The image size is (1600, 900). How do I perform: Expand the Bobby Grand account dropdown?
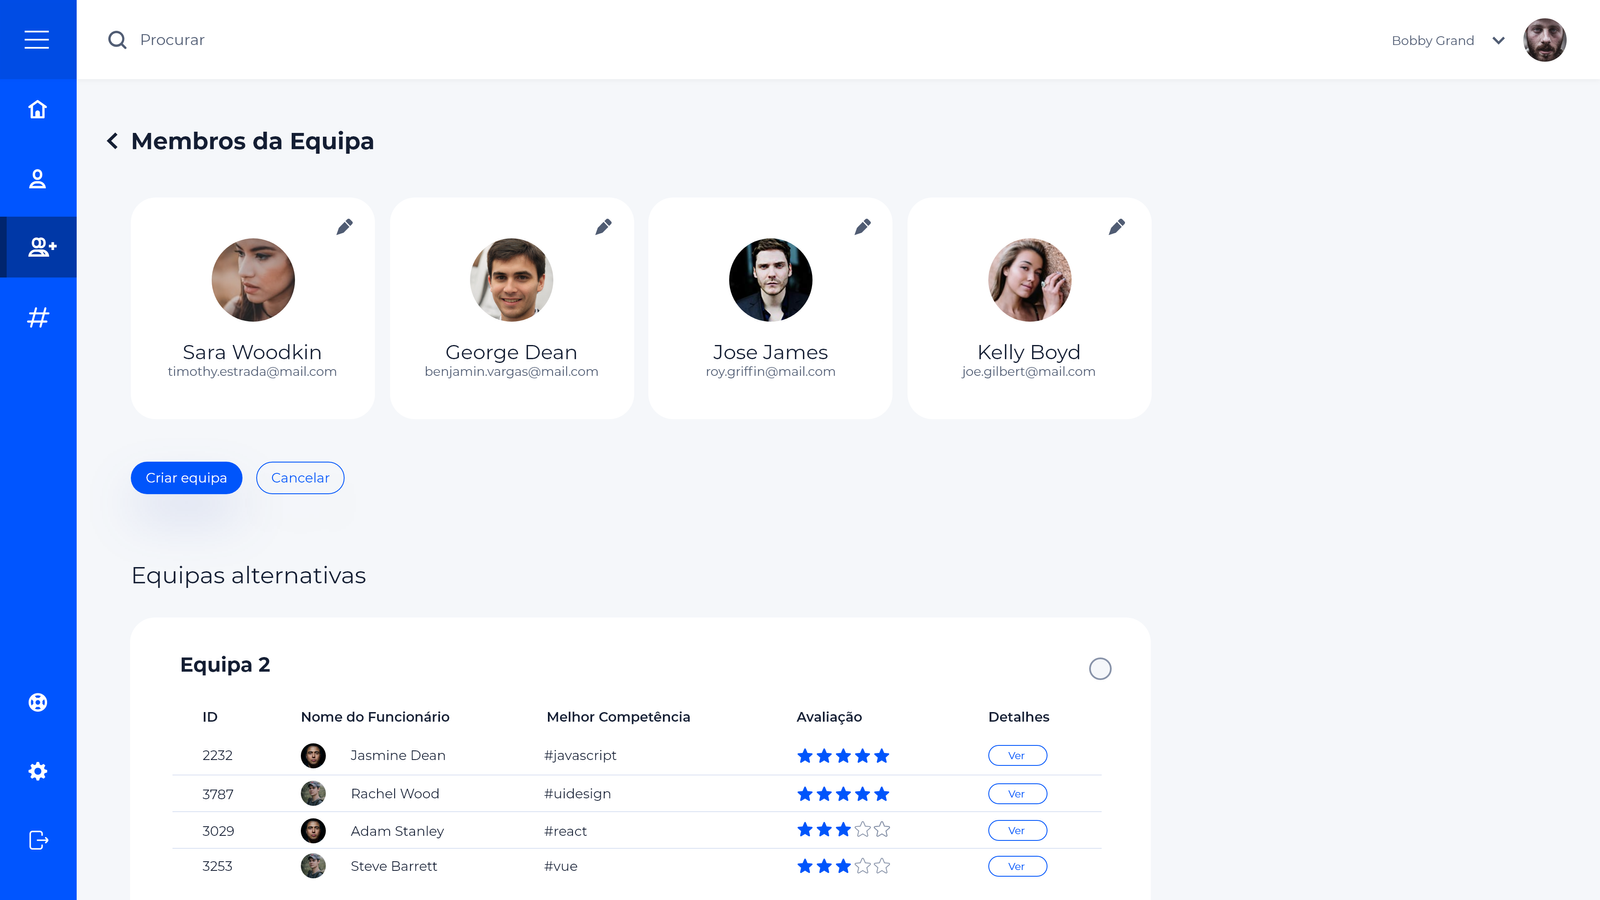click(x=1498, y=41)
